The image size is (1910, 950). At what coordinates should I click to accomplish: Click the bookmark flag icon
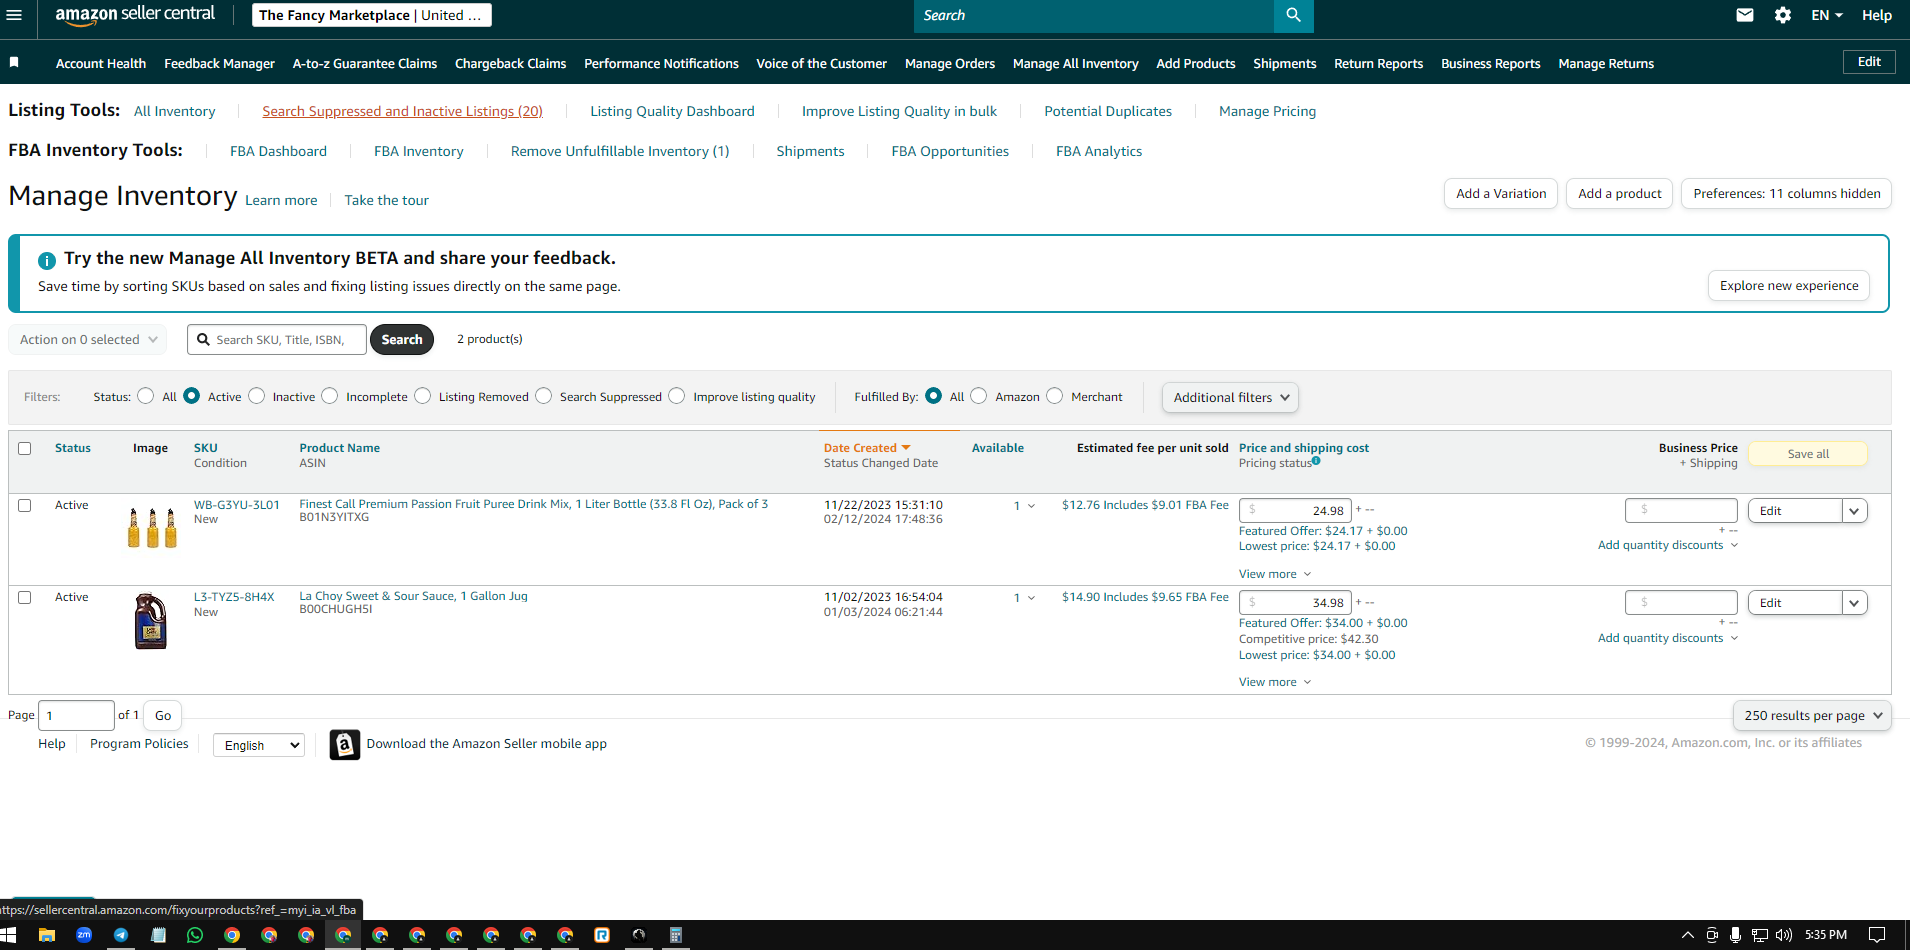[14, 62]
